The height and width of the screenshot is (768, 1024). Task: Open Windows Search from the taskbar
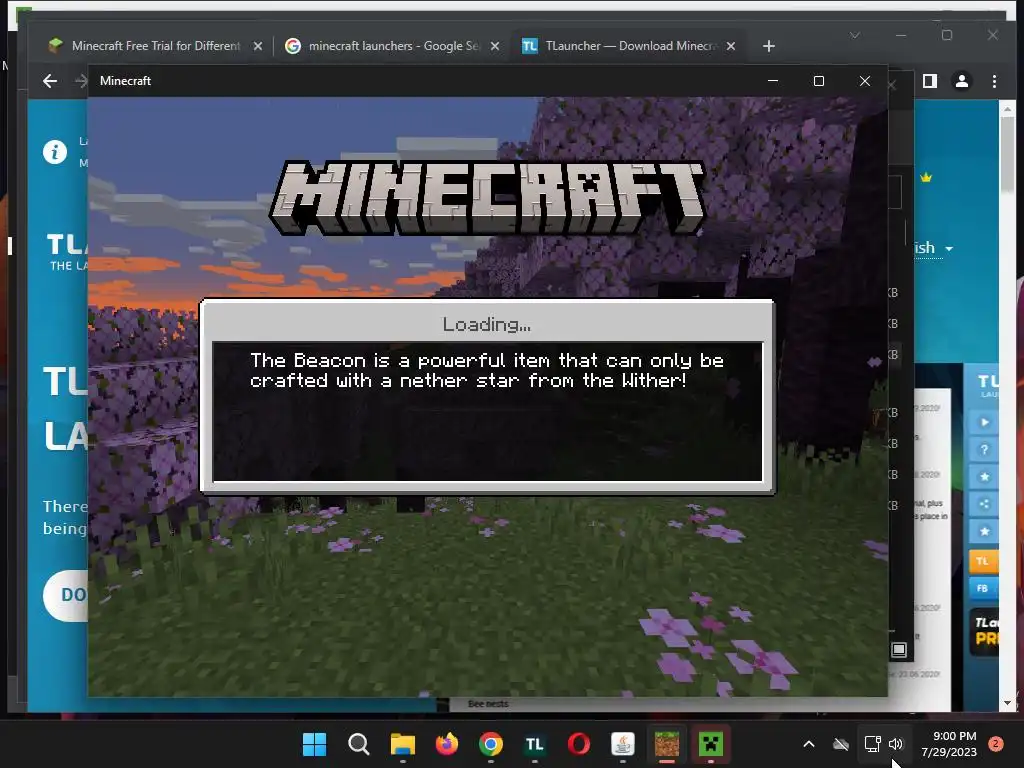pyautogui.click(x=359, y=744)
